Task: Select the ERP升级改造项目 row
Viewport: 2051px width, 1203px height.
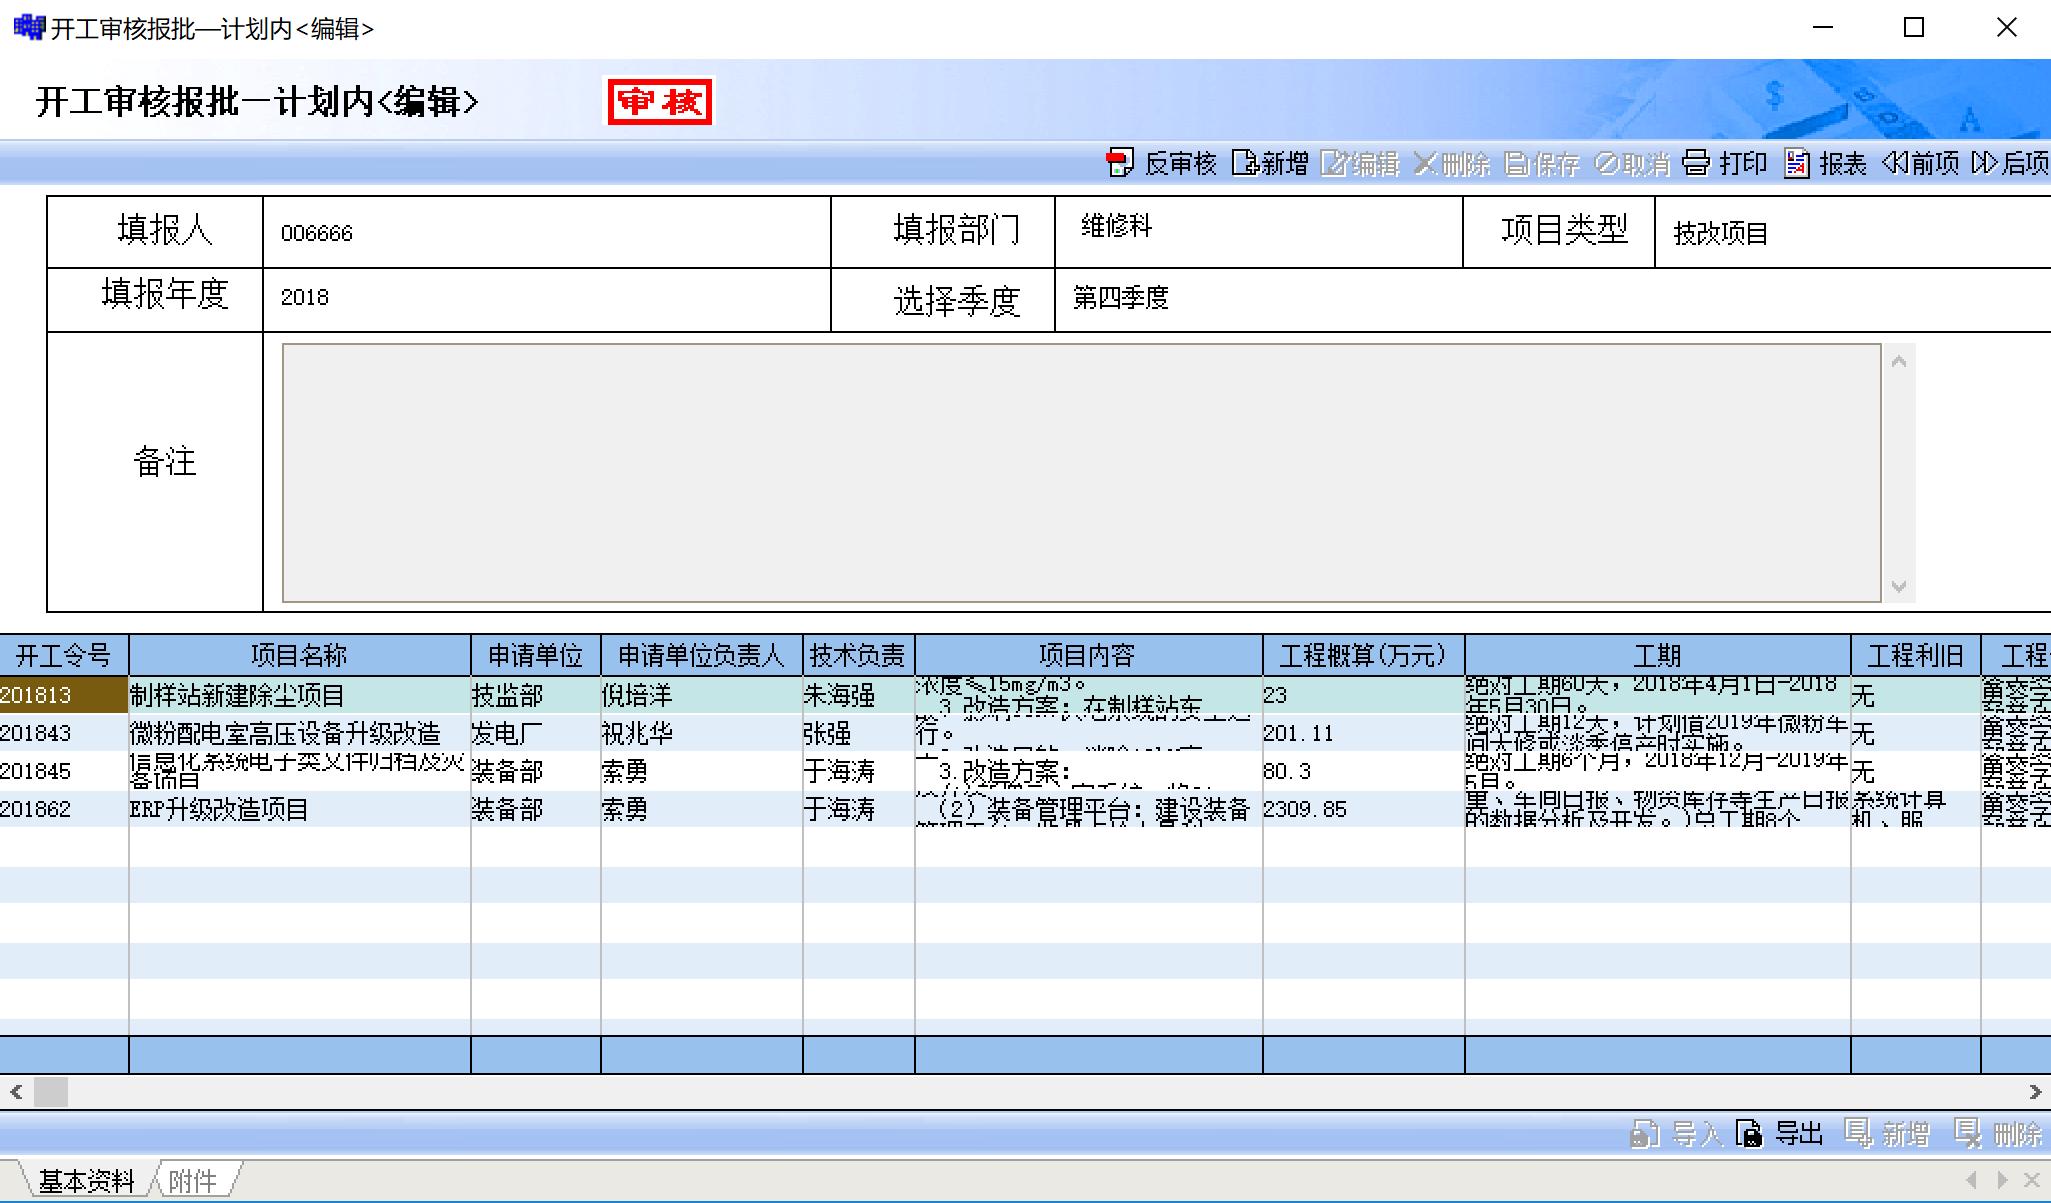Action: pos(220,809)
